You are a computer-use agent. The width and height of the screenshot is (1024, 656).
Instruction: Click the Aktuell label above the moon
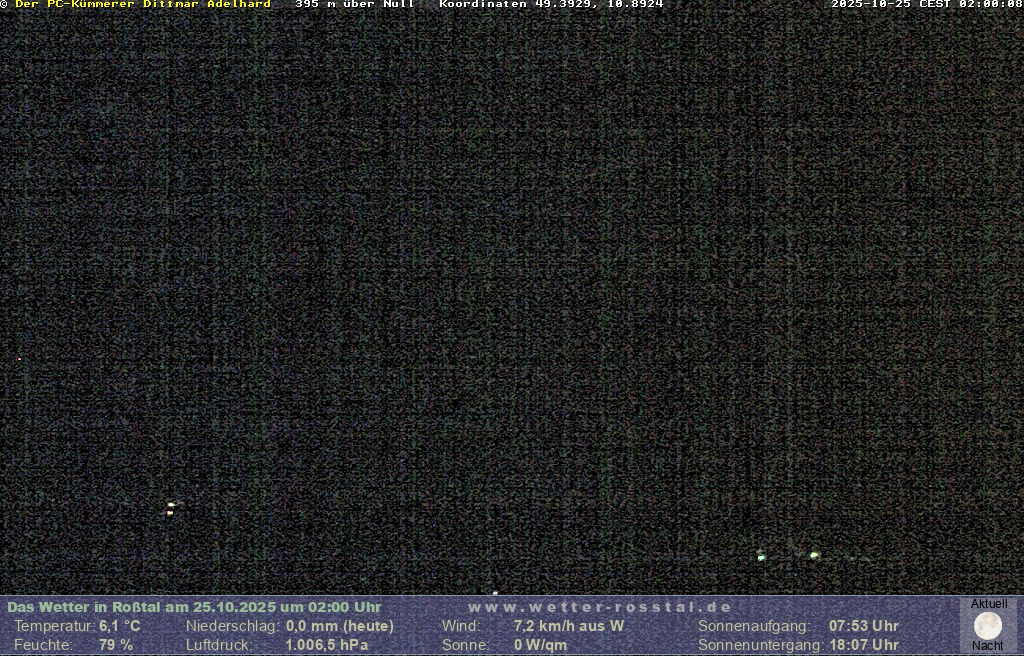988,604
